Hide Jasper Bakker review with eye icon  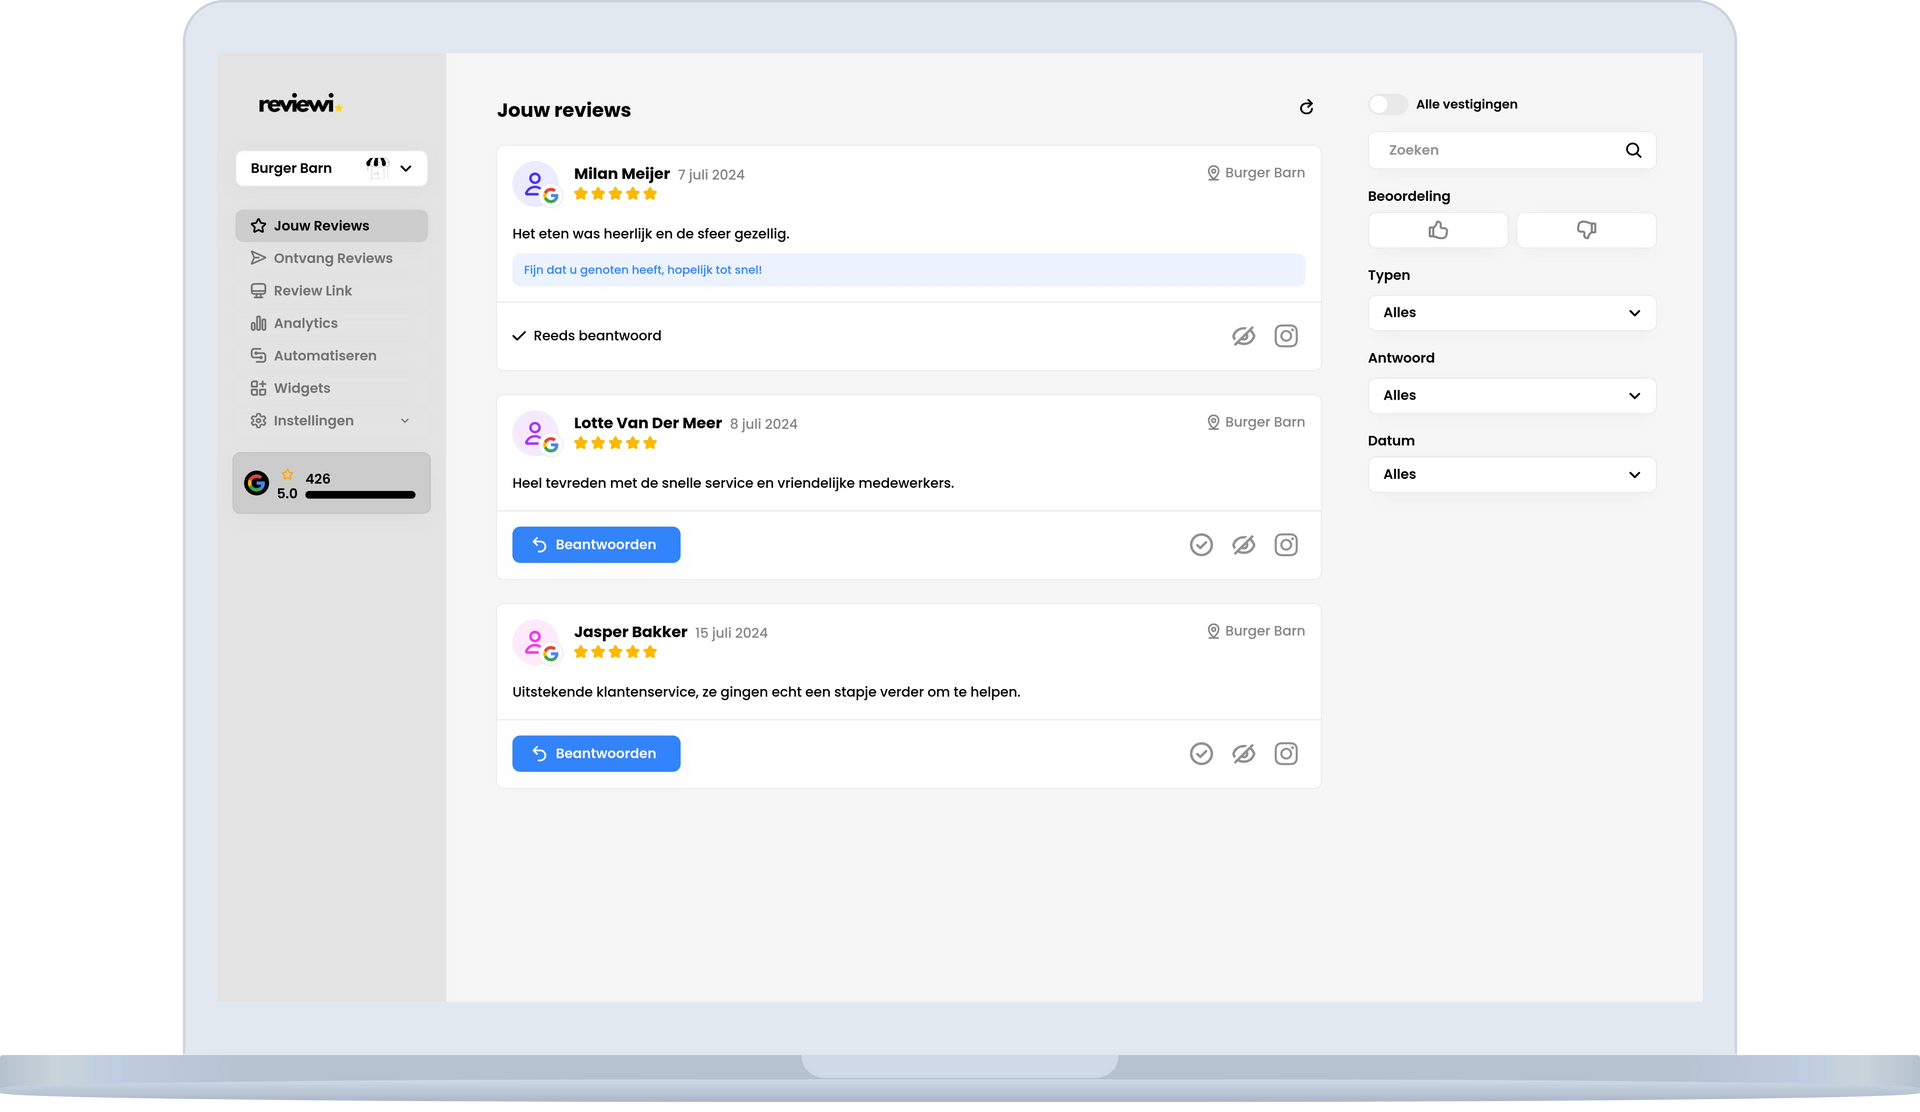tap(1243, 754)
